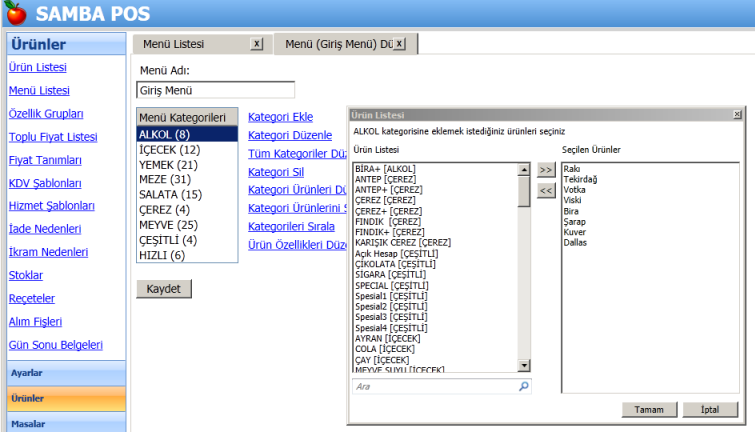Close the Menü (Giriş Menü) tab with x
Viewport: 755px width, 432px height.
click(399, 44)
